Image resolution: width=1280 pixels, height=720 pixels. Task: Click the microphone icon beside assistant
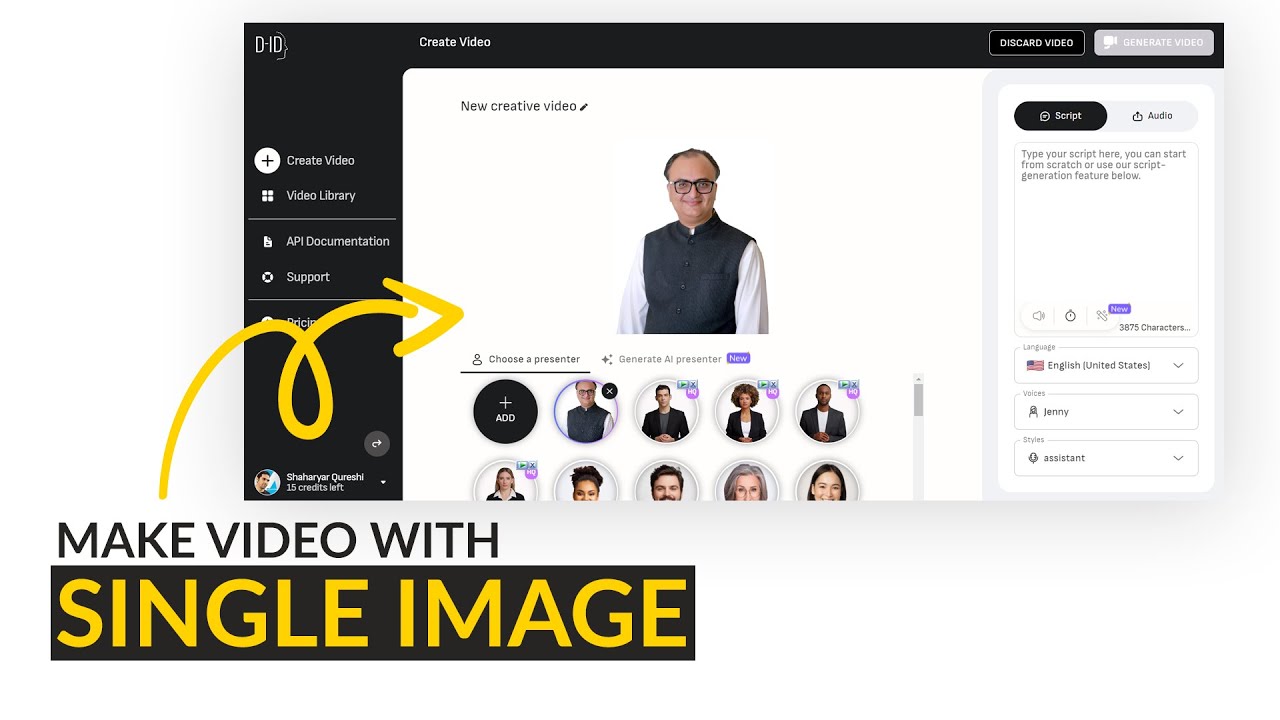(1033, 458)
